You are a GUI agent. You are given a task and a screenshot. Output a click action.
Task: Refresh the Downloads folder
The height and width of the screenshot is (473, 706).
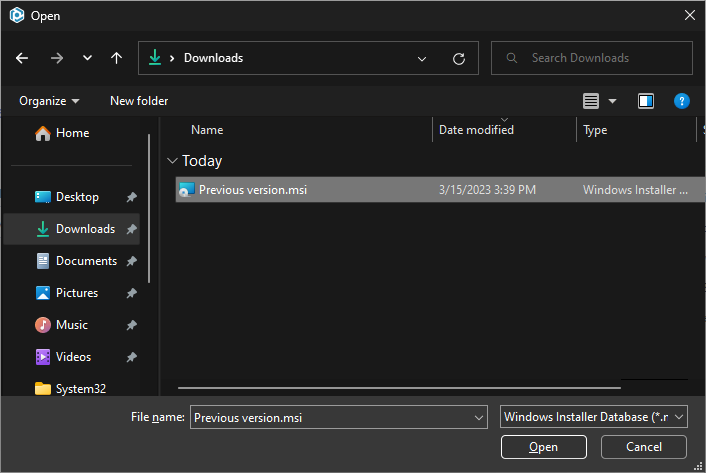459,59
